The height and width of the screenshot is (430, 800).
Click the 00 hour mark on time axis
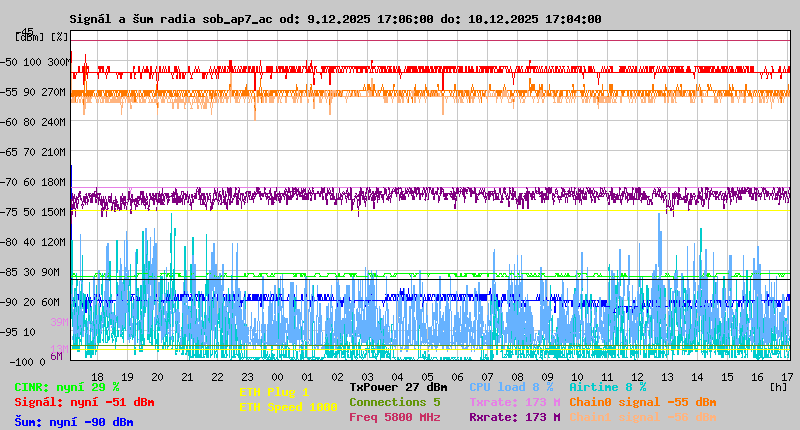(279, 377)
